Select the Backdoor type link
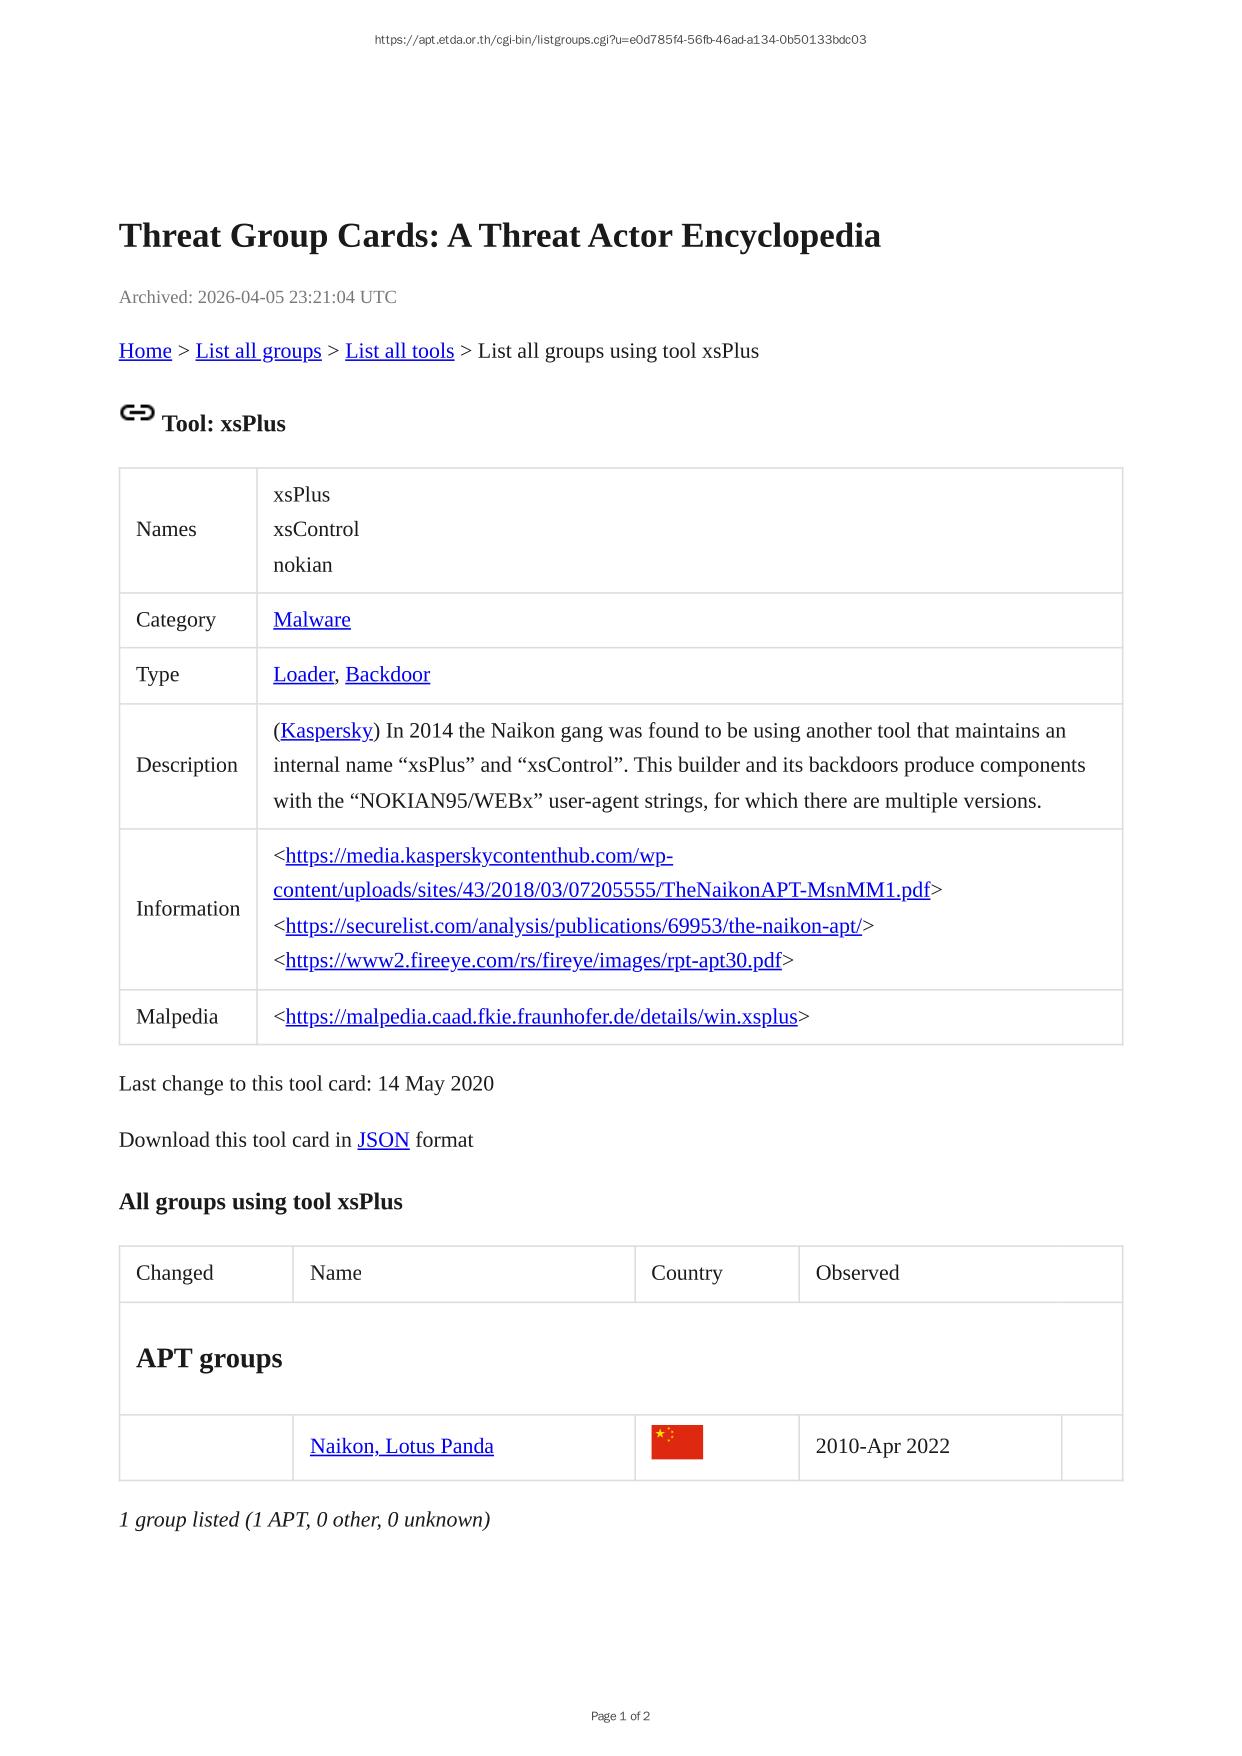 point(387,675)
